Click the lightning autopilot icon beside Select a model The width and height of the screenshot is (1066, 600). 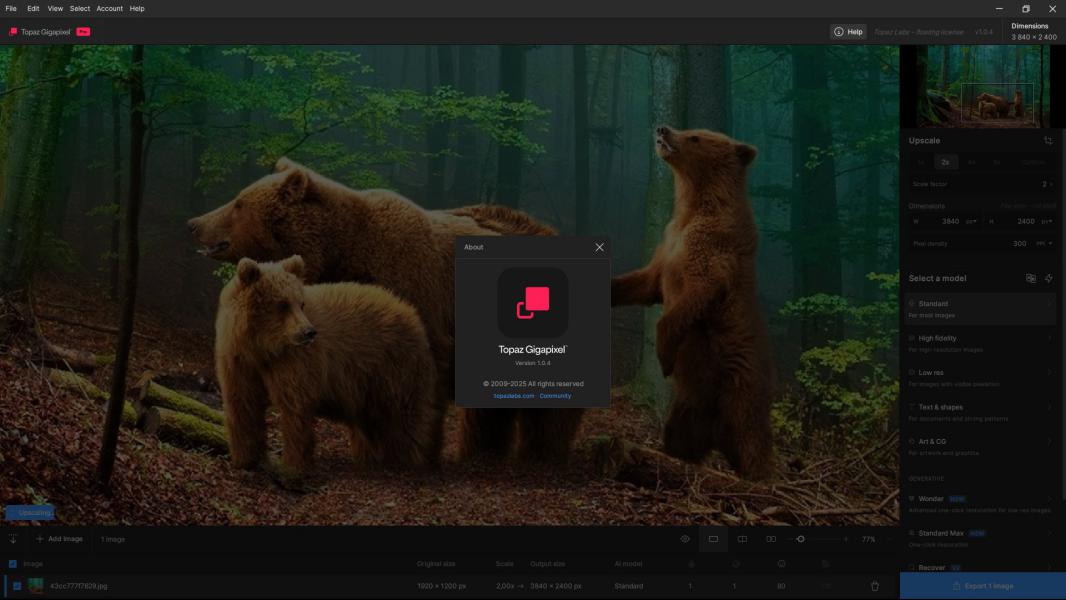[x=1049, y=279]
